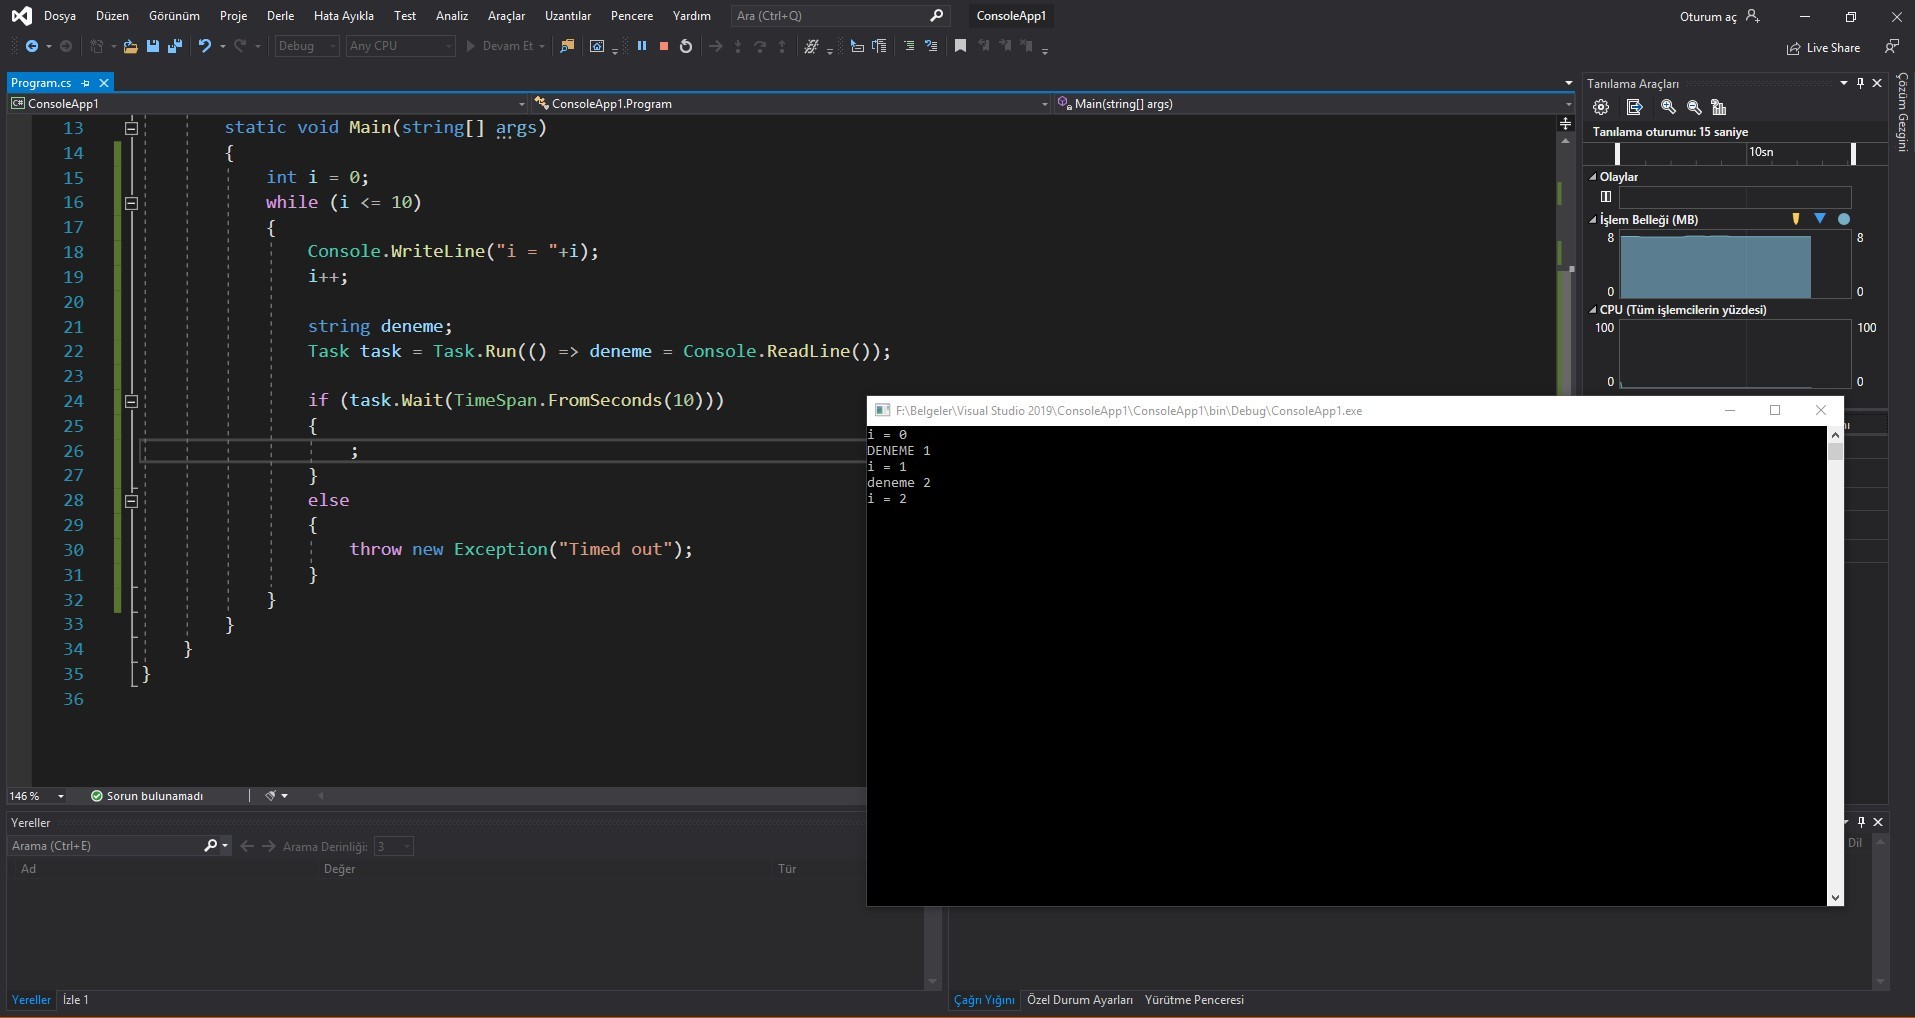Click the Undo arrow icon
The width and height of the screenshot is (1915, 1018).
pos(205,46)
